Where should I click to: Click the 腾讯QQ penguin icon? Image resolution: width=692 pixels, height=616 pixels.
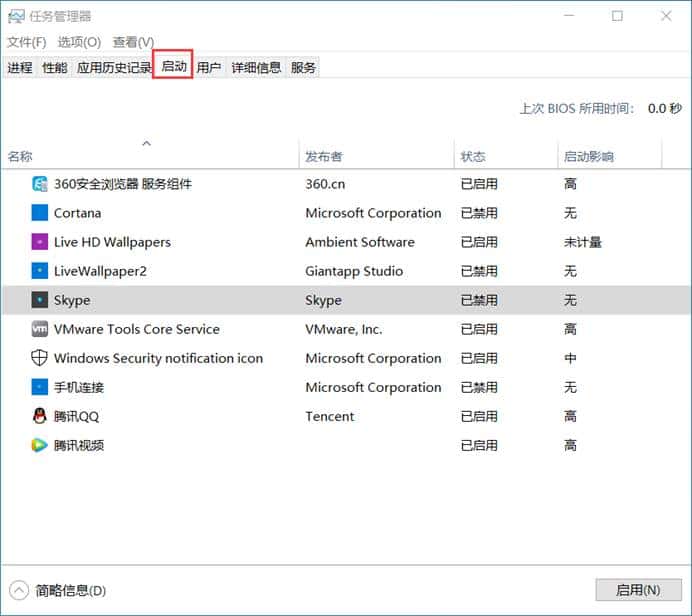point(40,416)
